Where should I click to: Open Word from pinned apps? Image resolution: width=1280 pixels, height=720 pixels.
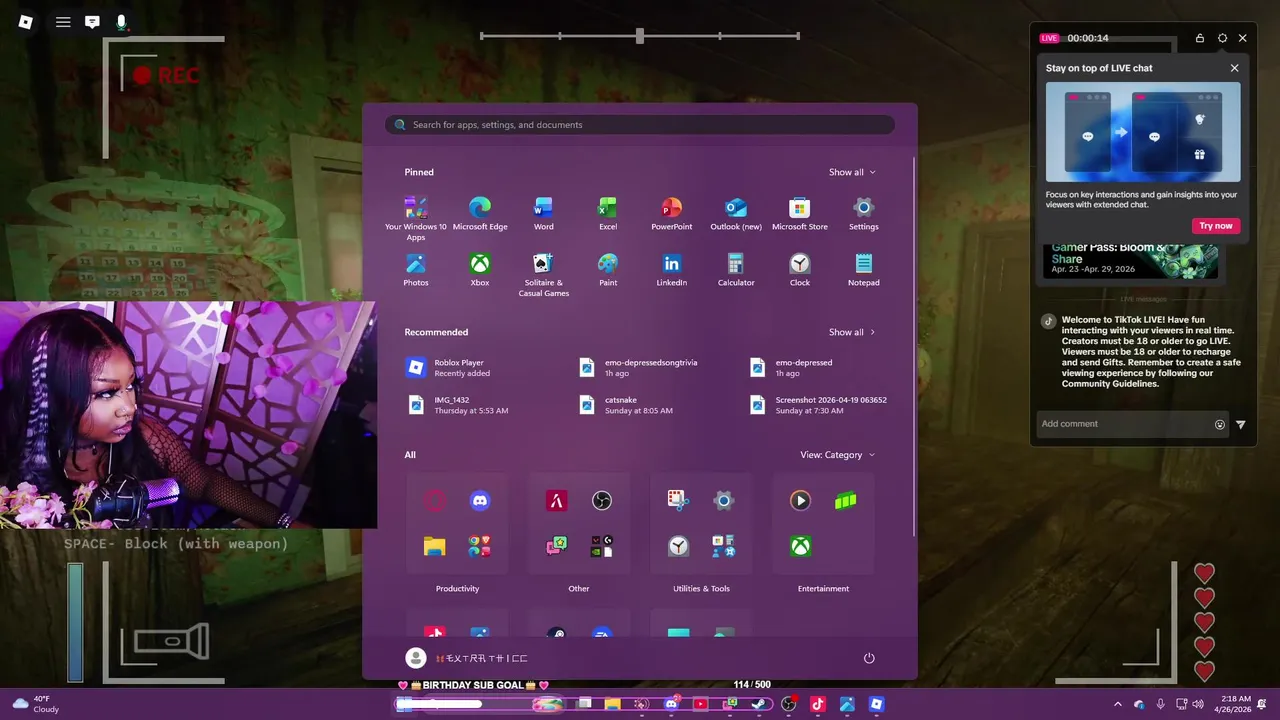[x=543, y=214]
